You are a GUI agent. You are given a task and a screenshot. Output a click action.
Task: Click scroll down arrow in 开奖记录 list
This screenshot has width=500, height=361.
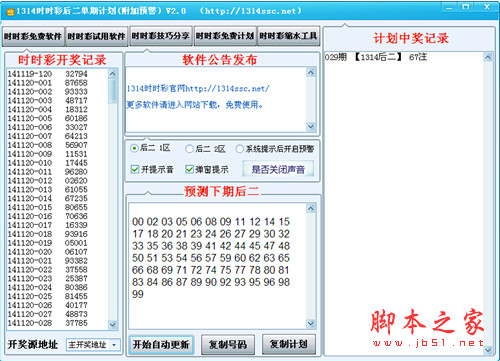pos(113,324)
